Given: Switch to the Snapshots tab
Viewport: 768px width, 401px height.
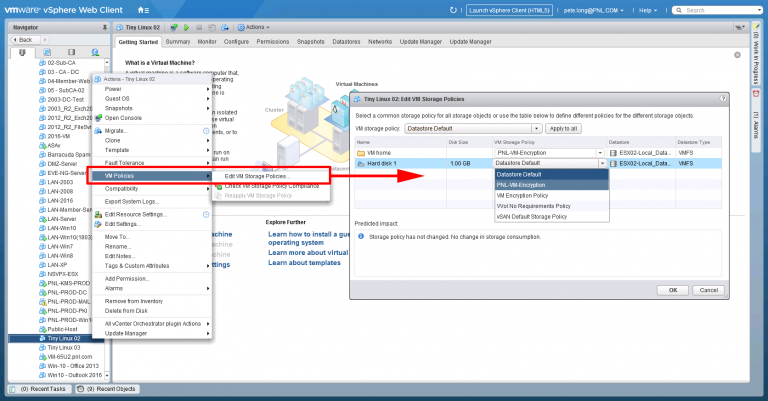Looking at the screenshot, I should (311, 42).
